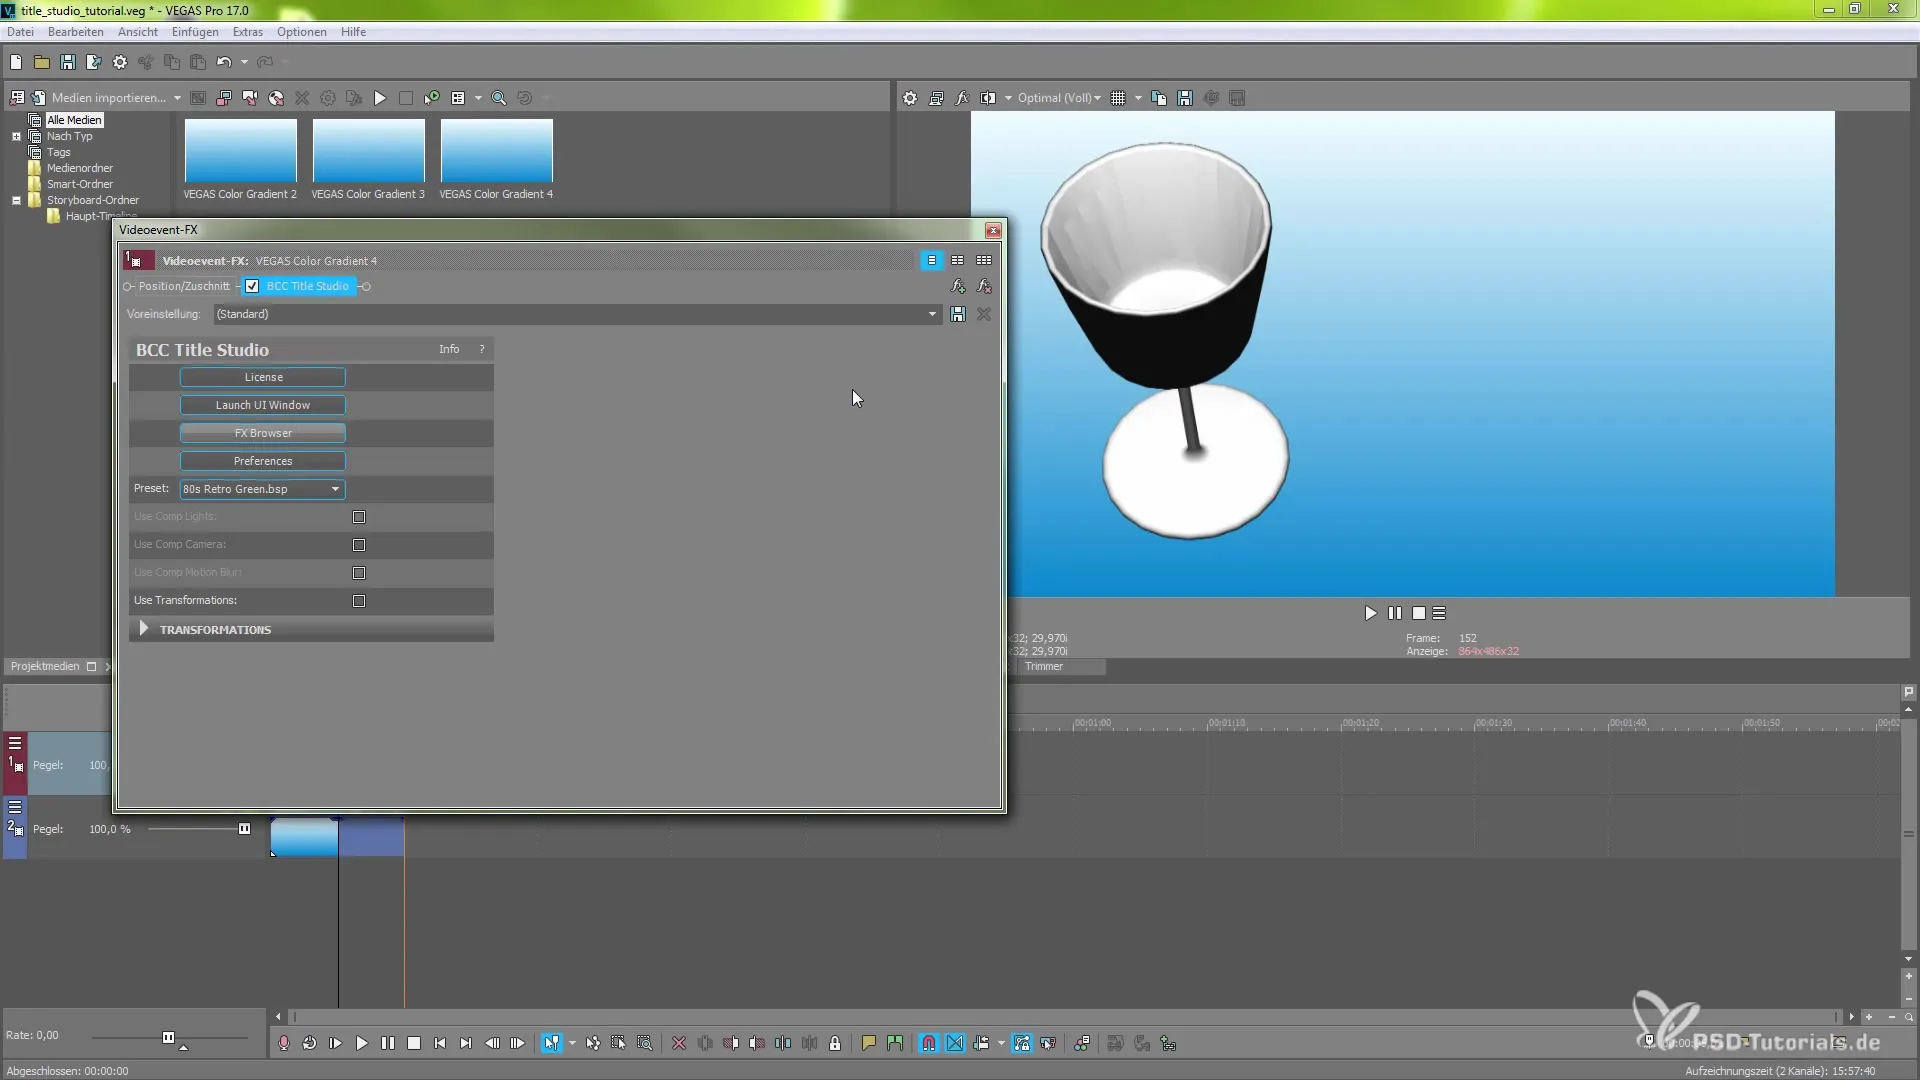Switch to the Trimmer tab
This screenshot has width=1920, height=1080.
point(1044,666)
